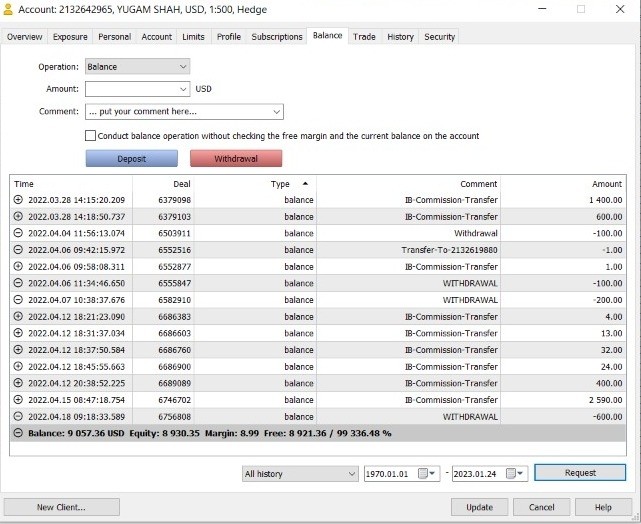This screenshot has width=641, height=524.
Task: Click the minus icon beside deal 6756808
Action: [x=18, y=416]
